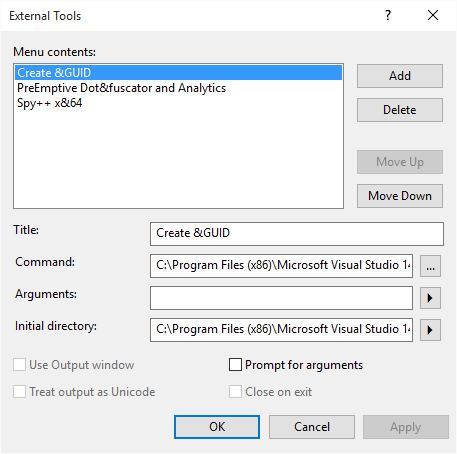The width and height of the screenshot is (457, 454).
Task: Browse for command with ellipsis button
Action: (430, 266)
